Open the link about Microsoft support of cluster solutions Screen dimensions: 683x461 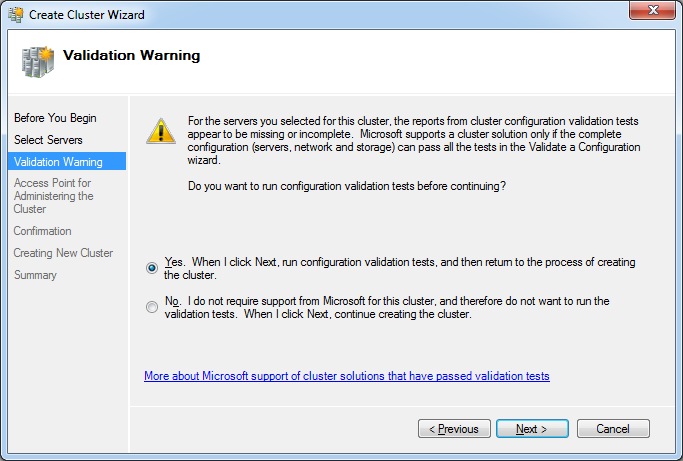(347, 376)
